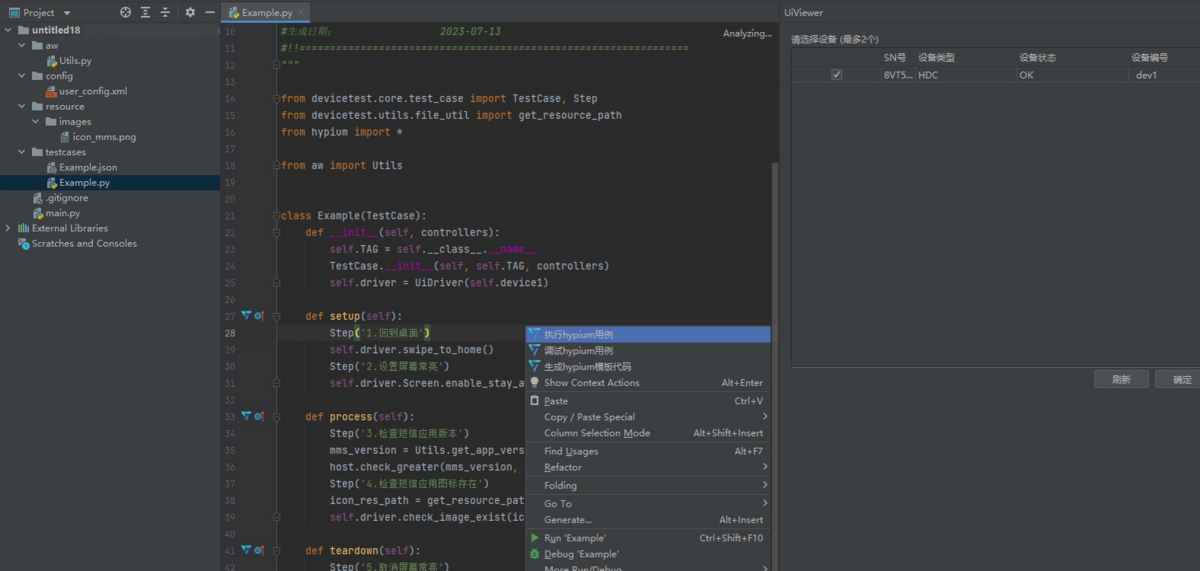Click the Select Opened File locate icon
Screen dimensions: 1200x571
125,13
